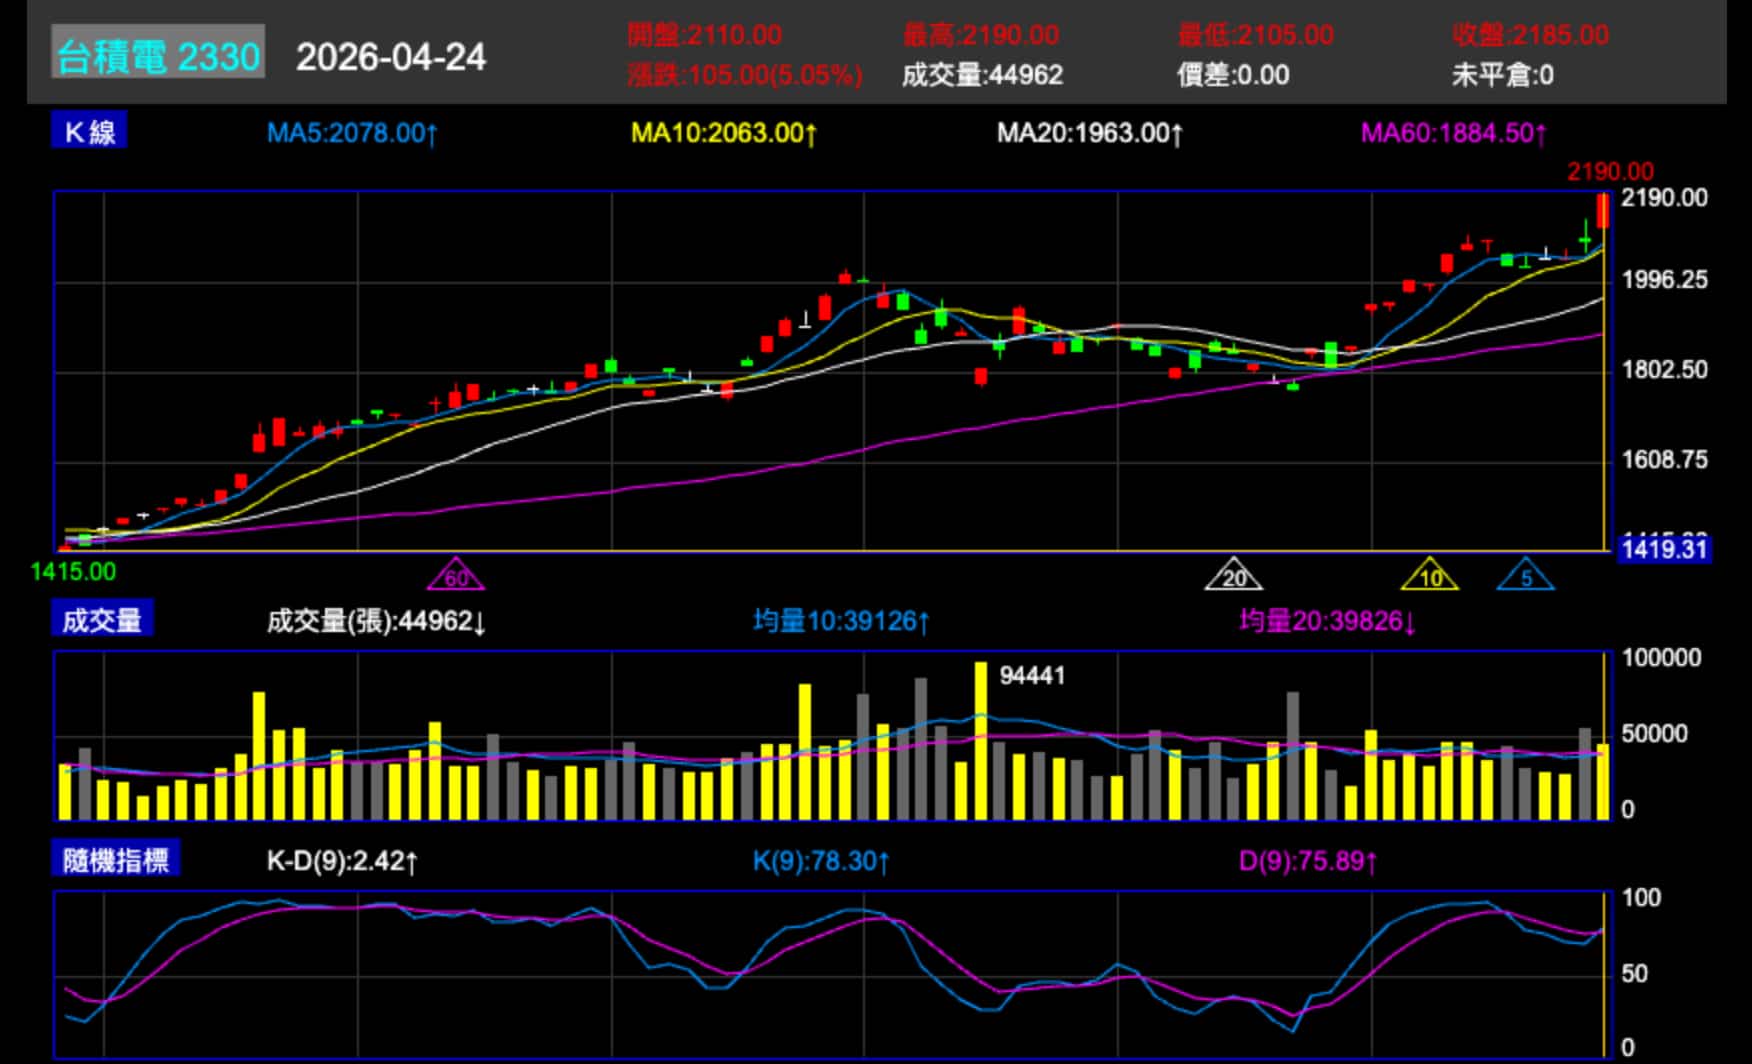This screenshot has width=1752, height=1064.
Task: Click the 1996.25 price axis label
Action: click(1664, 280)
